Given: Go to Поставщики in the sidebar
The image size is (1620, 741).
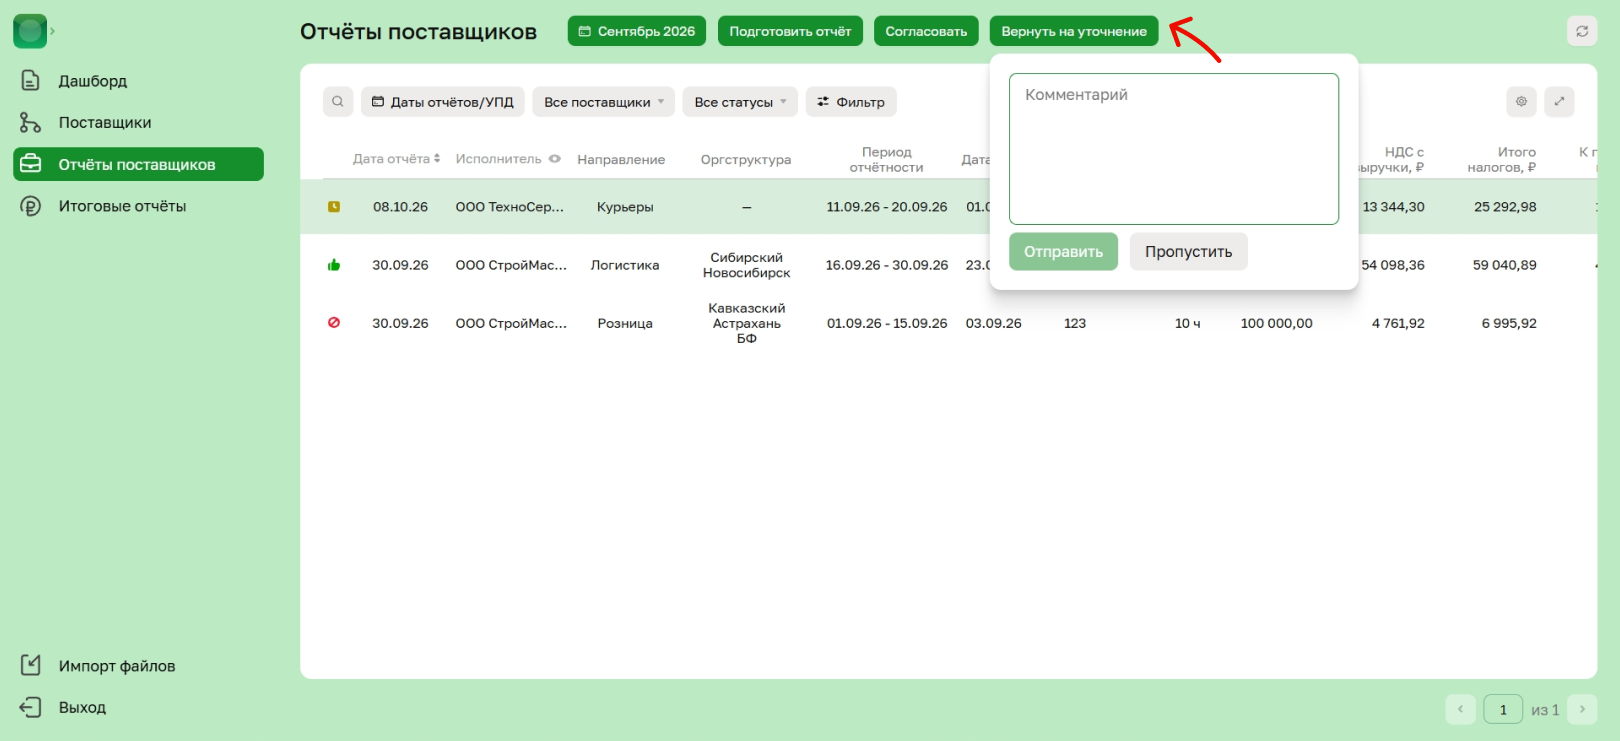Looking at the screenshot, I should [104, 123].
